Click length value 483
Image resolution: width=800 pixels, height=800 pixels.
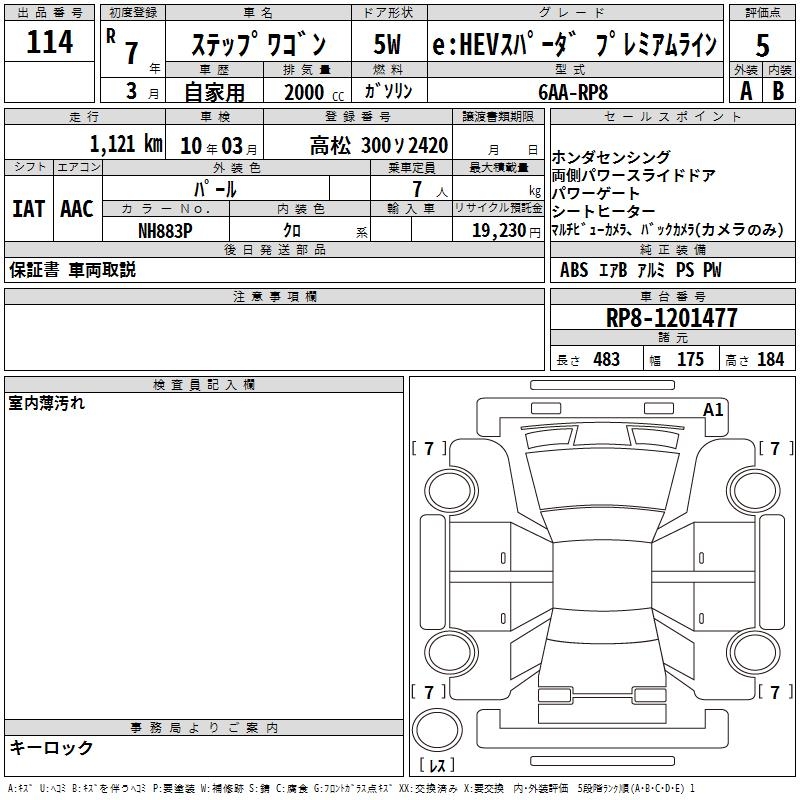[606, 359]
